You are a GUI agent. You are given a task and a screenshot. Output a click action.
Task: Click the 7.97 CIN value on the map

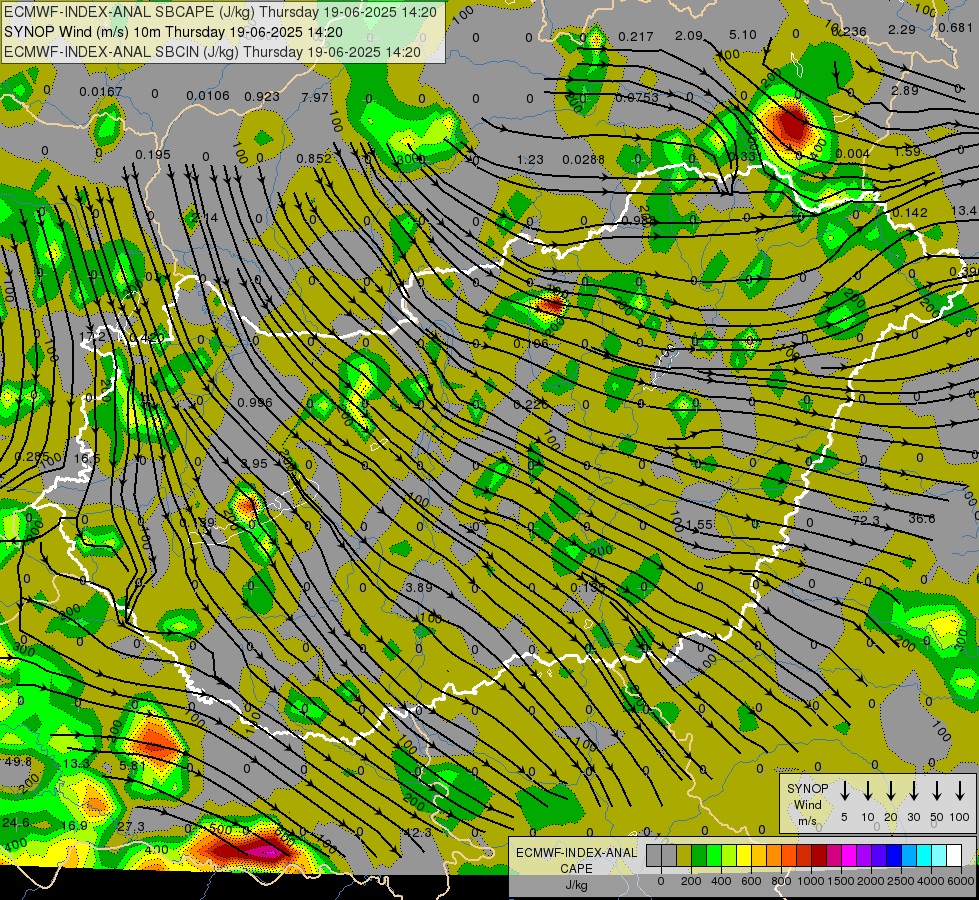(x=315, y=97)
